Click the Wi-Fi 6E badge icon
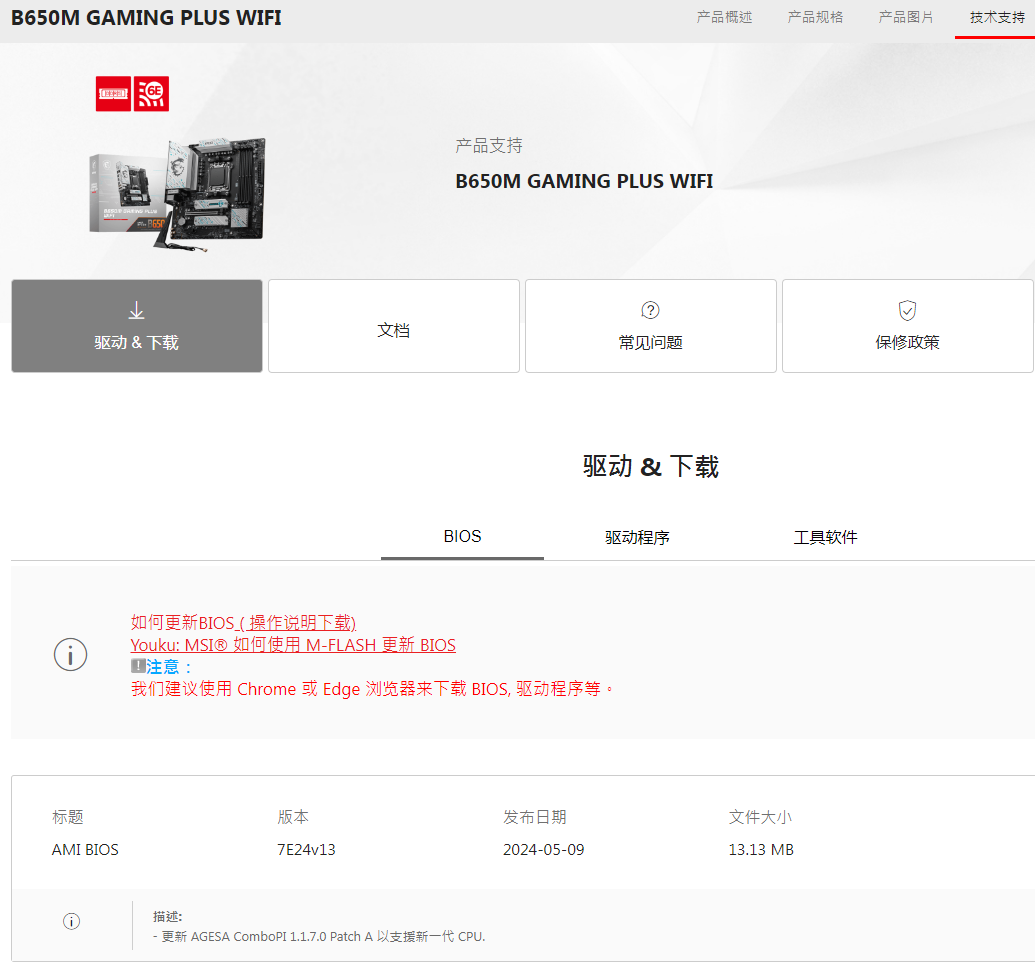Screen dimensions: 1035x962 click(x=151, y=94)
